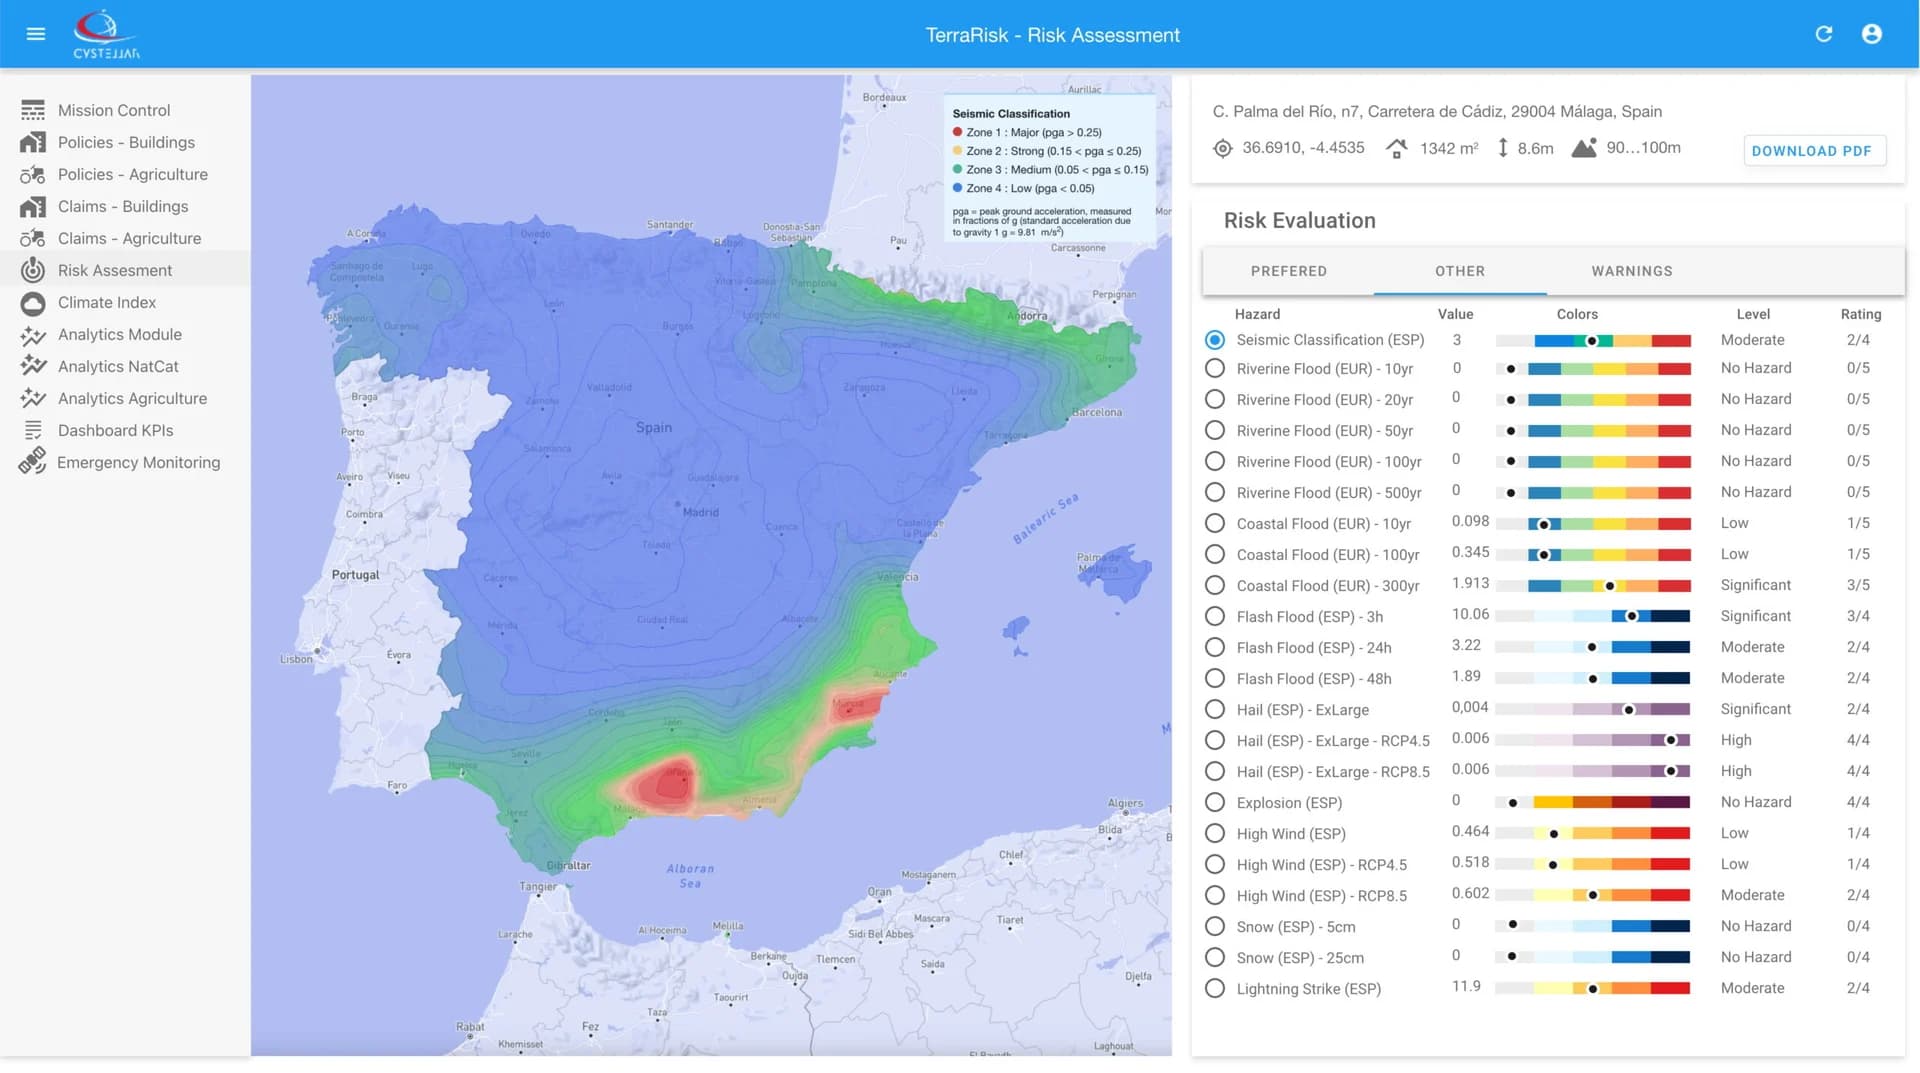Image resolution: width=1920 pixels, height=1073 pixels.
Task: Click the Climate Index cloud icon
Action: click(x=33, y=302)
